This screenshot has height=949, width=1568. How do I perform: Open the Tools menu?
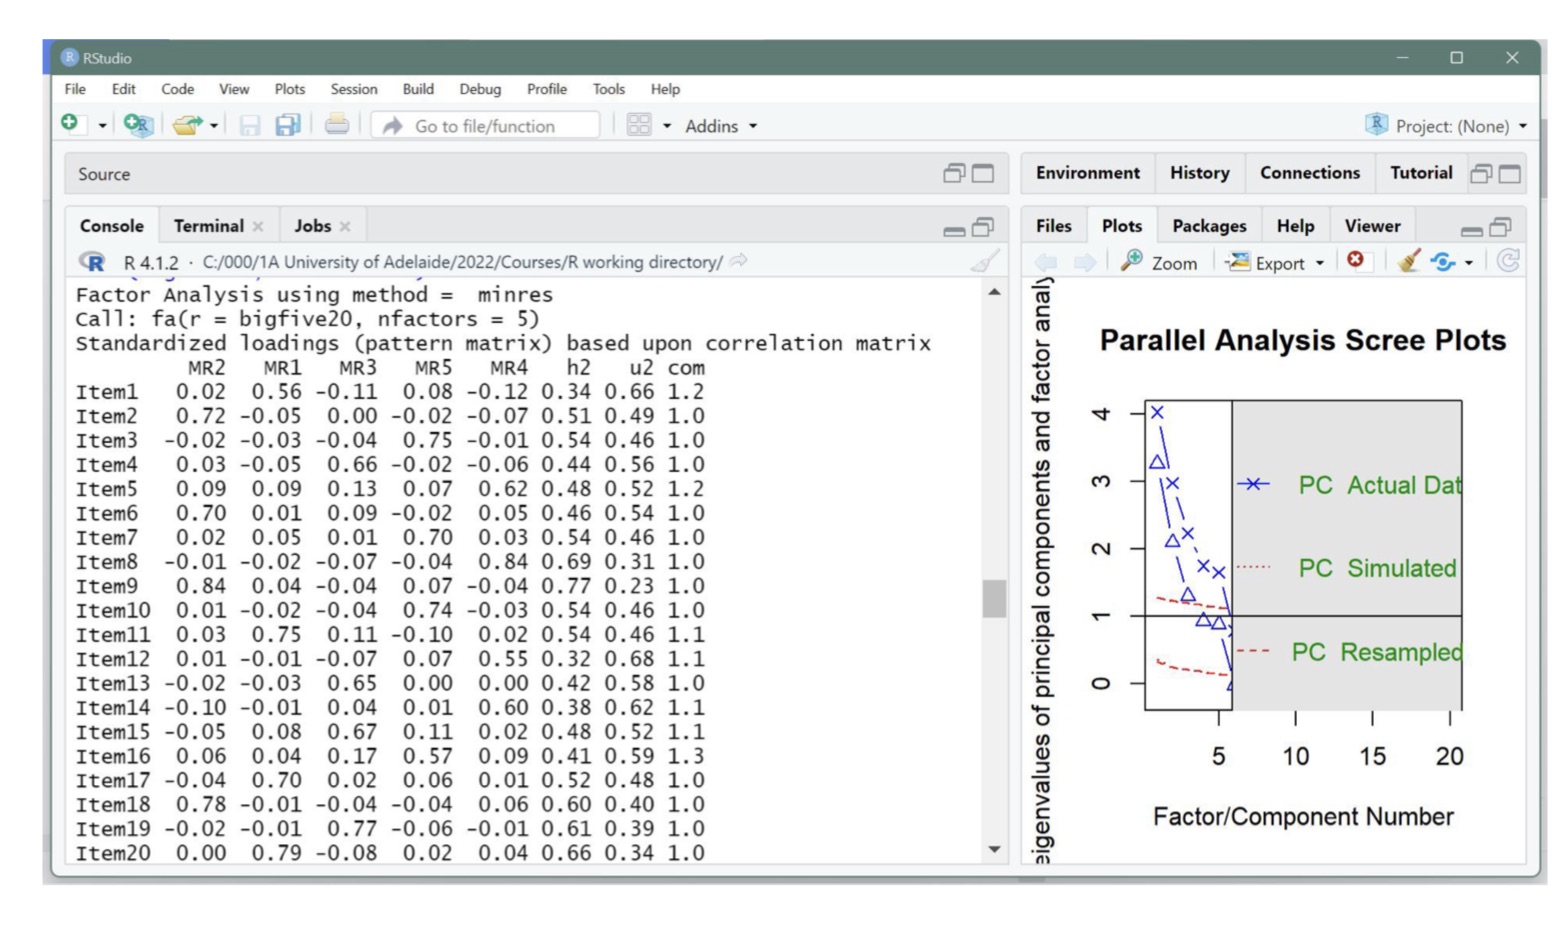pos(608,89)
